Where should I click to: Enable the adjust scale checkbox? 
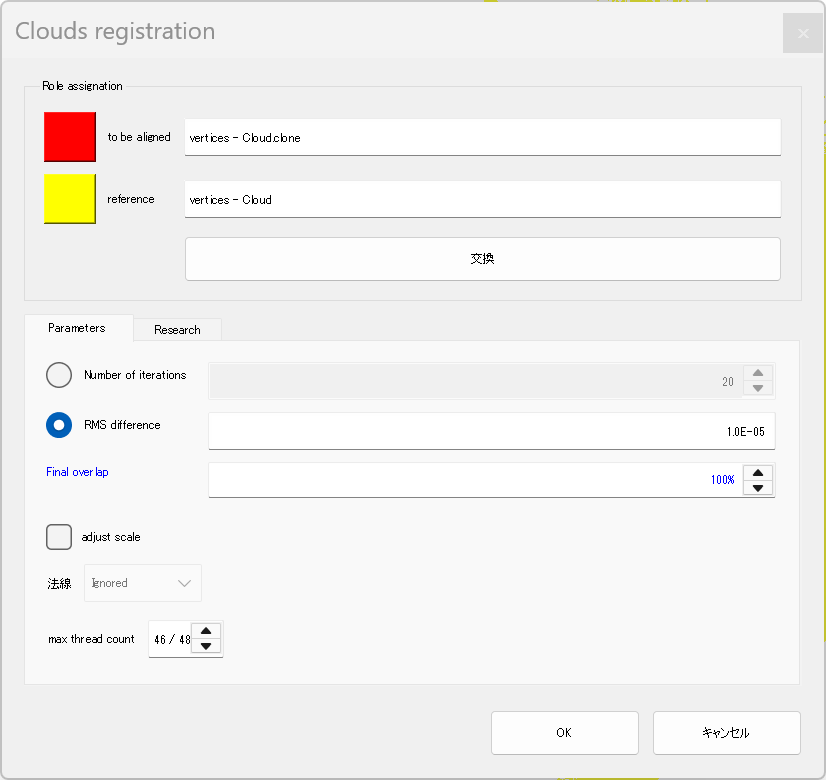point(59,537)
